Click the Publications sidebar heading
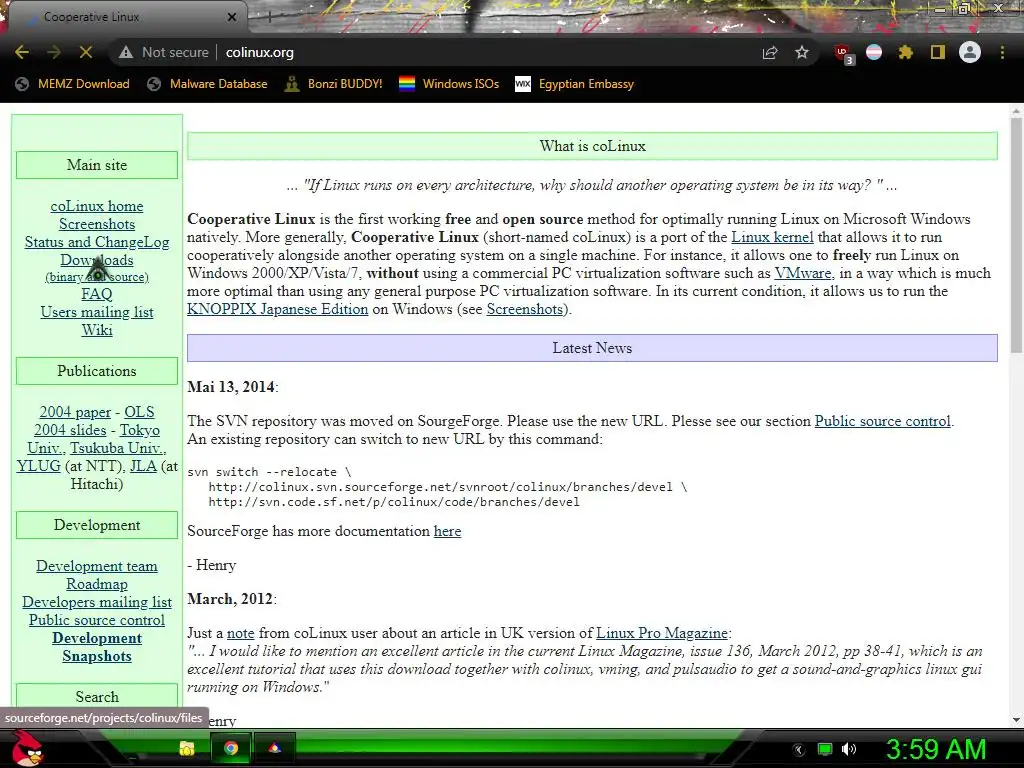 point(97,371)
